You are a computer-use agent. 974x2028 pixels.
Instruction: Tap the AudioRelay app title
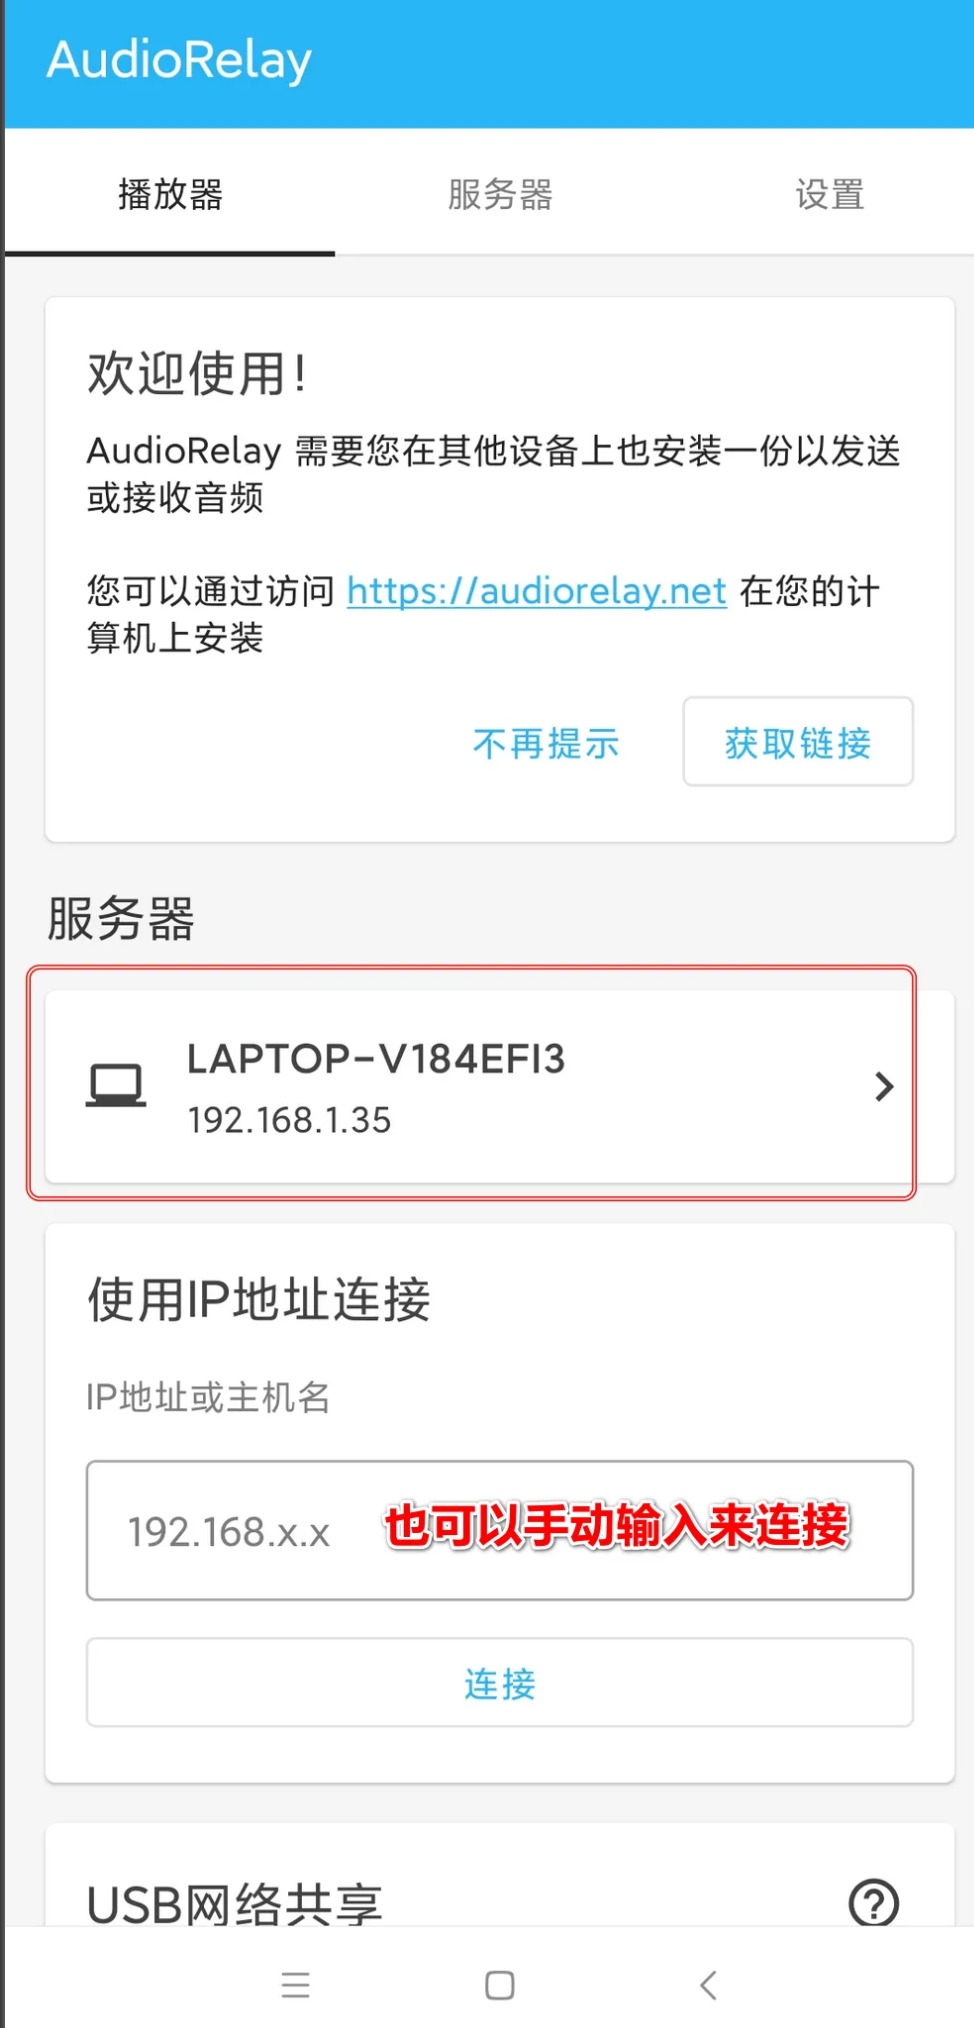tap(180, 60)
